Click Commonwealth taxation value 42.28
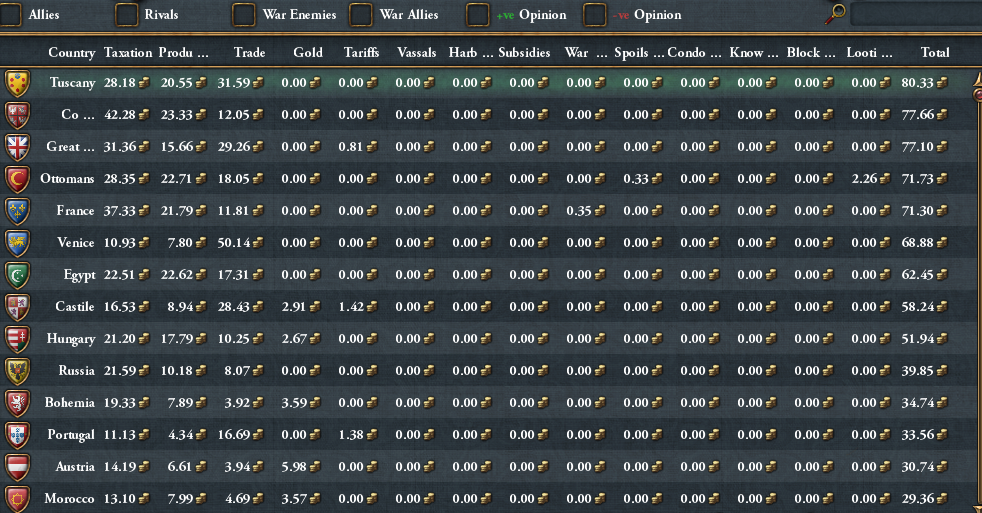This screenshot has width=982, height=513. 120,115
